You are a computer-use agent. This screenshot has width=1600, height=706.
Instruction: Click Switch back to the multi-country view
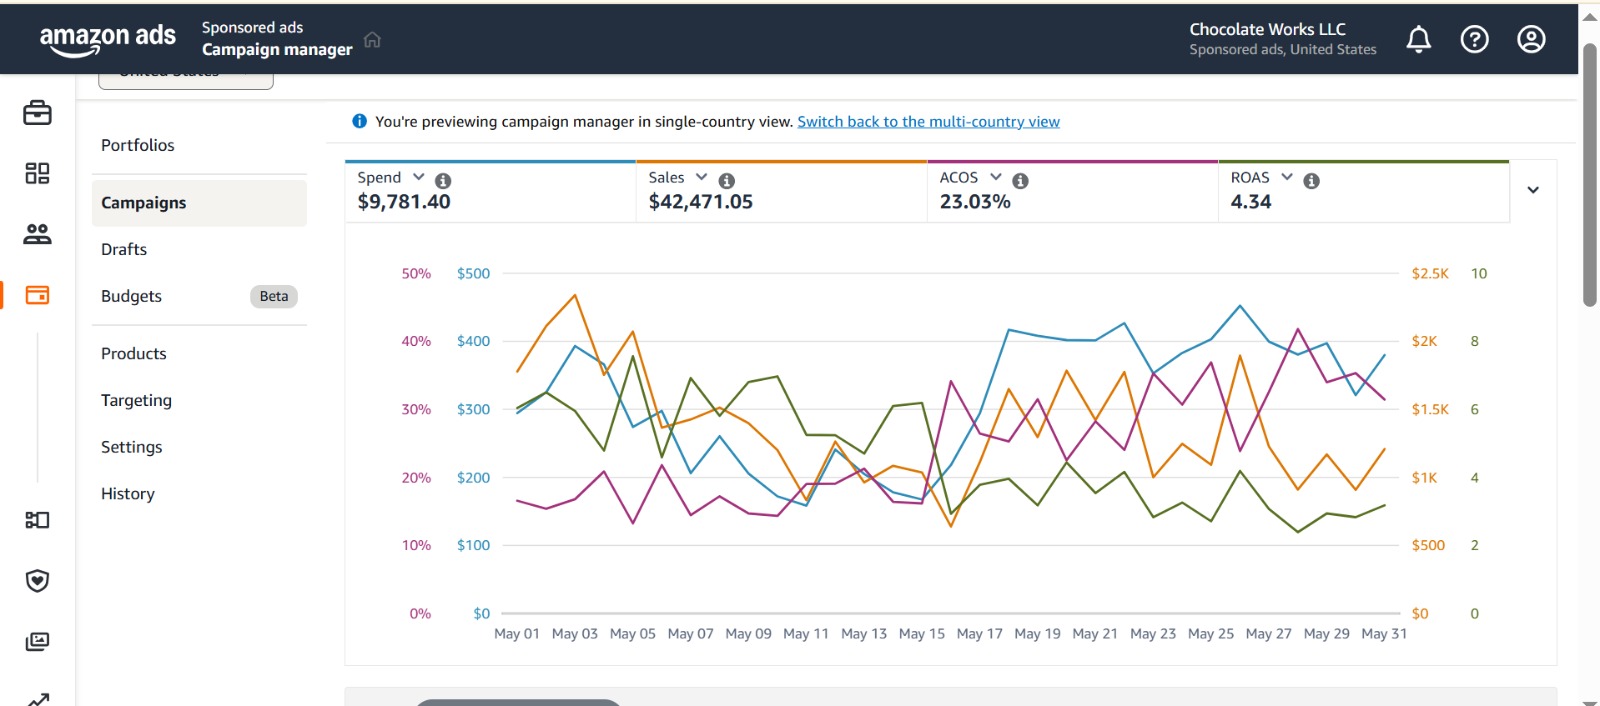tap(928, 122)
